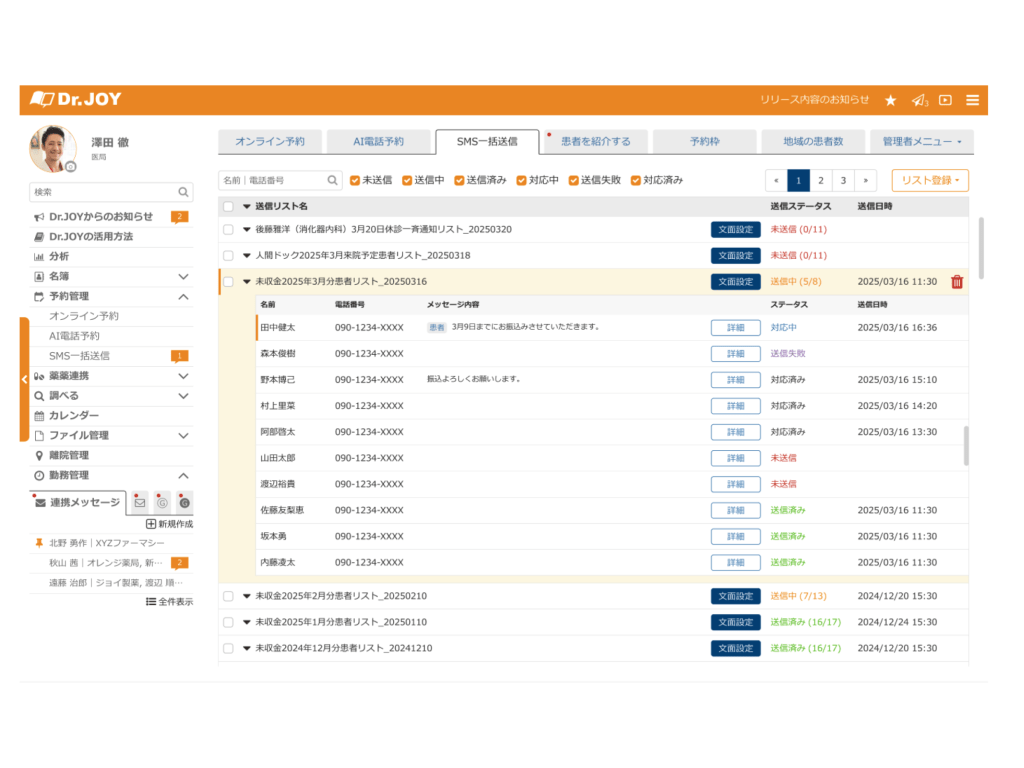1024x768 pixels.
Task: Check the box for 人間ドック2025年3月 list
Action: [228, 256]
